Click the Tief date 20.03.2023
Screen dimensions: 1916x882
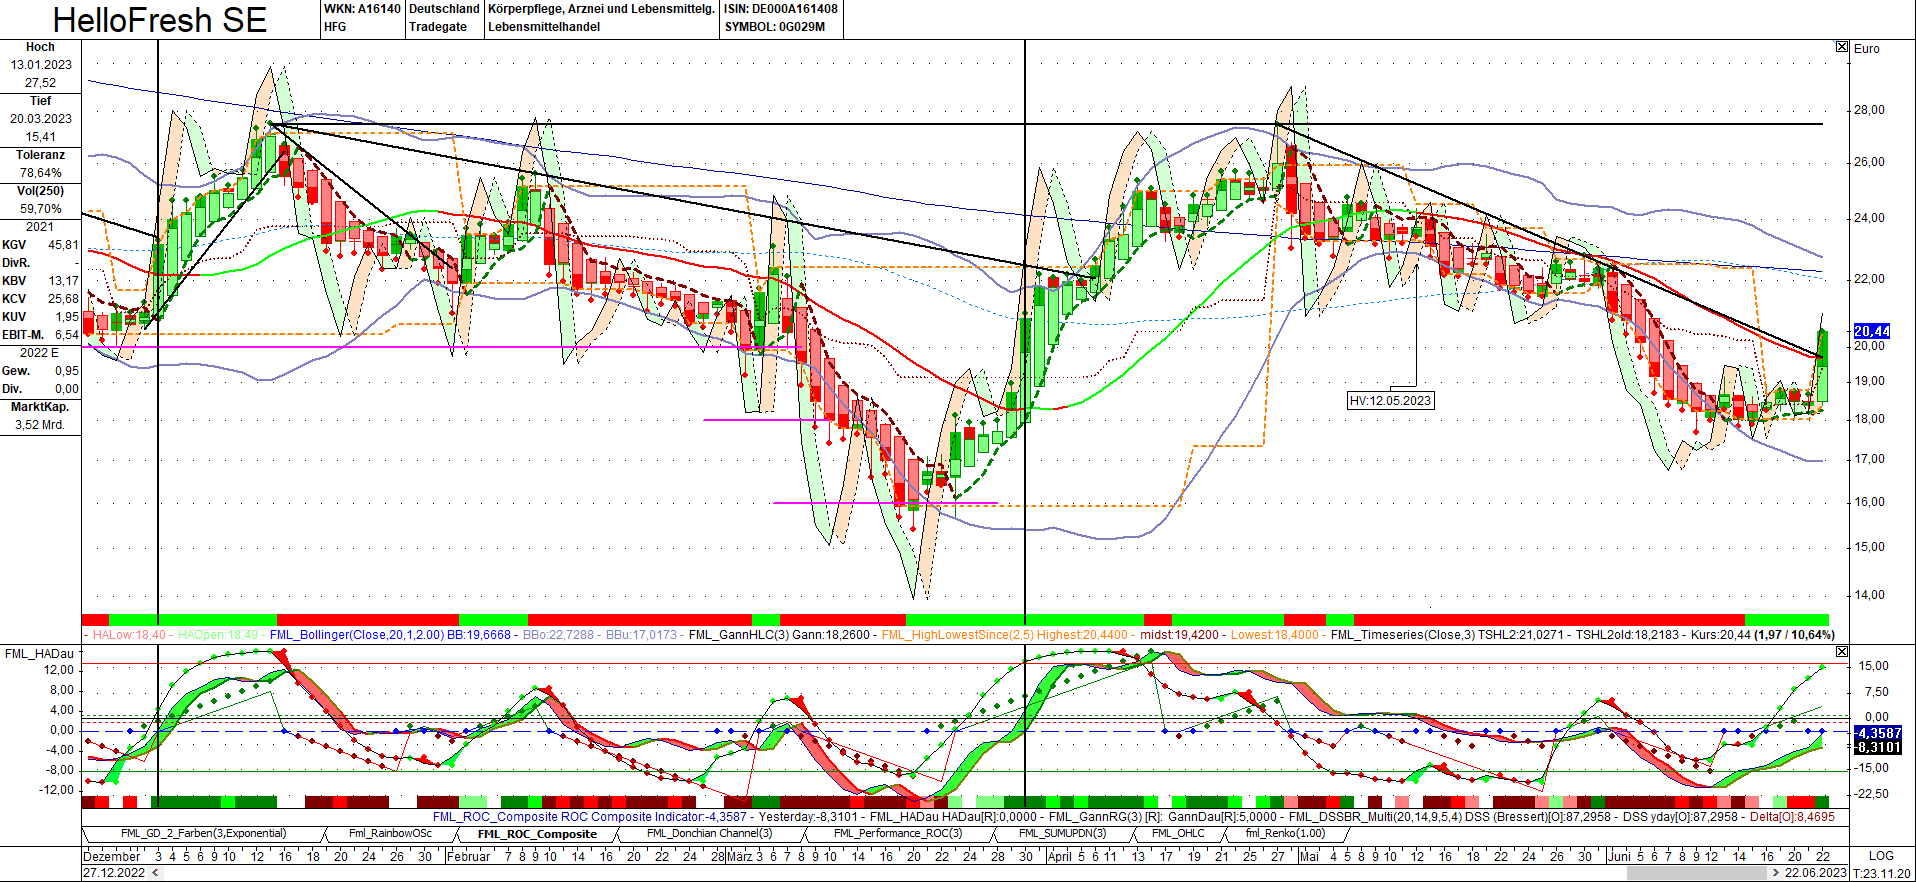pyautogui.click(x=41, y=119)
